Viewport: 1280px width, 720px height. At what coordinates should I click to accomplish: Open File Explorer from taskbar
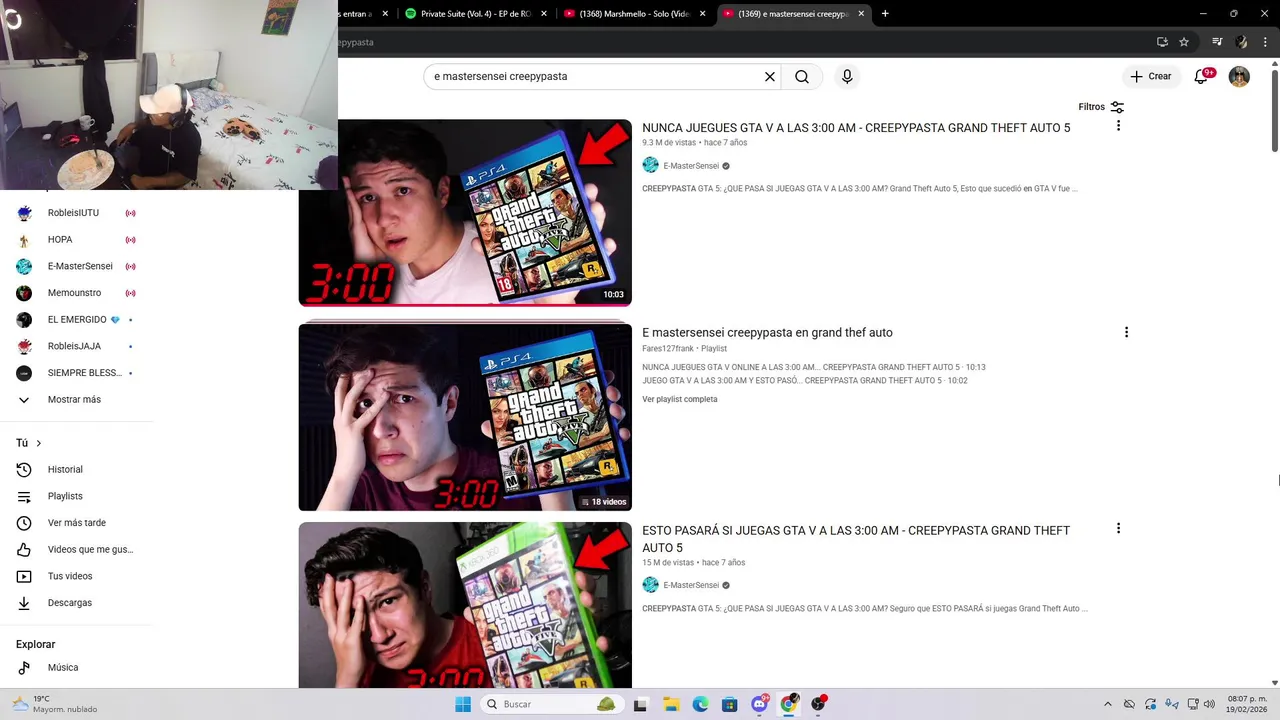click(x=670, y=704)
